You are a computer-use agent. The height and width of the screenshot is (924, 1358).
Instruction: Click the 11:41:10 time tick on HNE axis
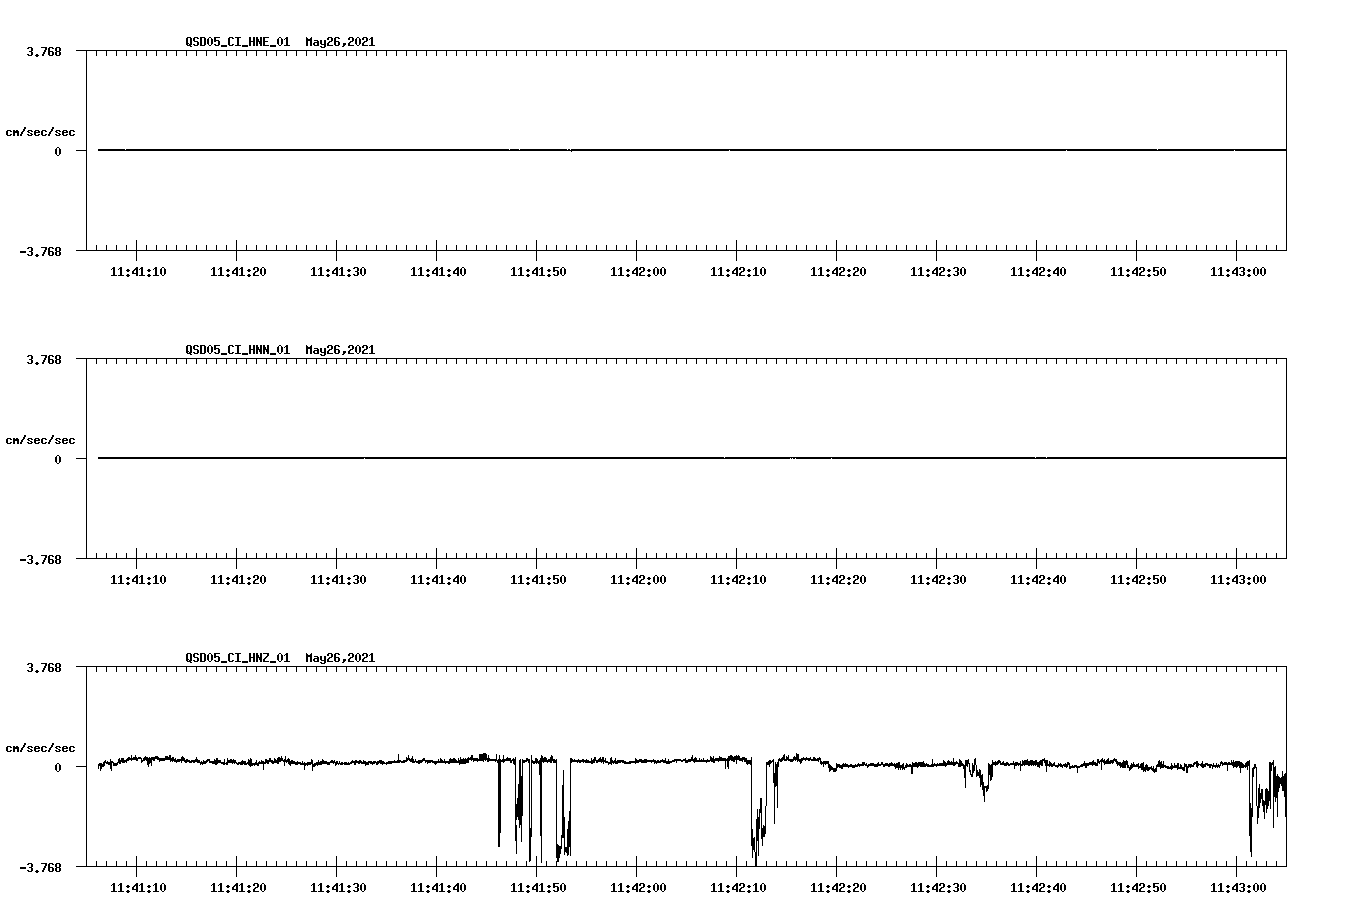coord(139,270)
